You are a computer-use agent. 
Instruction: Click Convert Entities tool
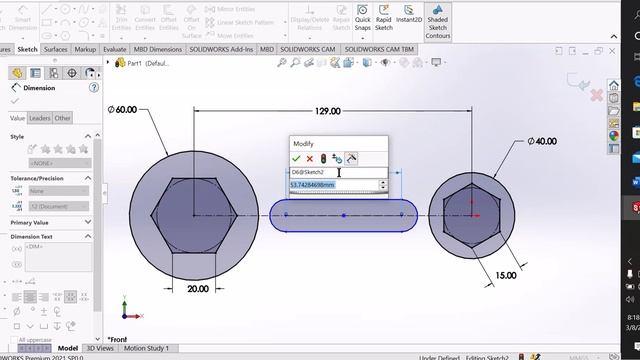pos(145,18)
